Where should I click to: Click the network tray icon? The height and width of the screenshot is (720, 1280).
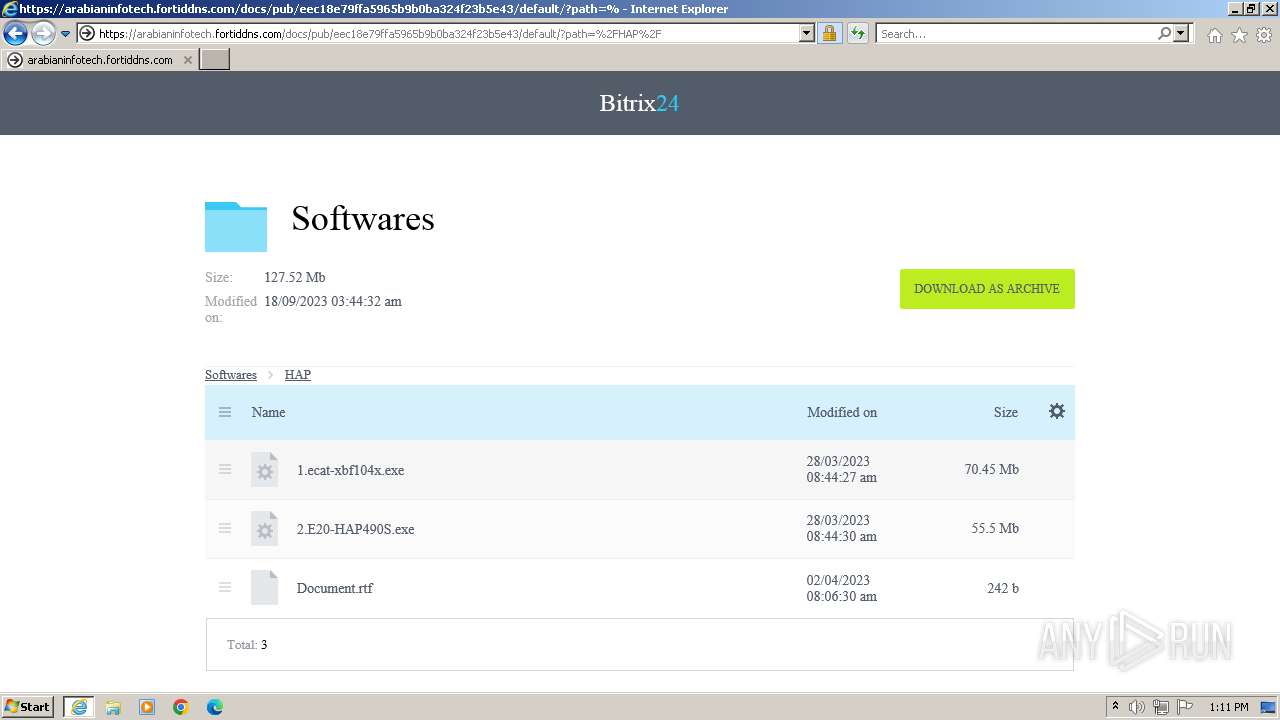1161,707
